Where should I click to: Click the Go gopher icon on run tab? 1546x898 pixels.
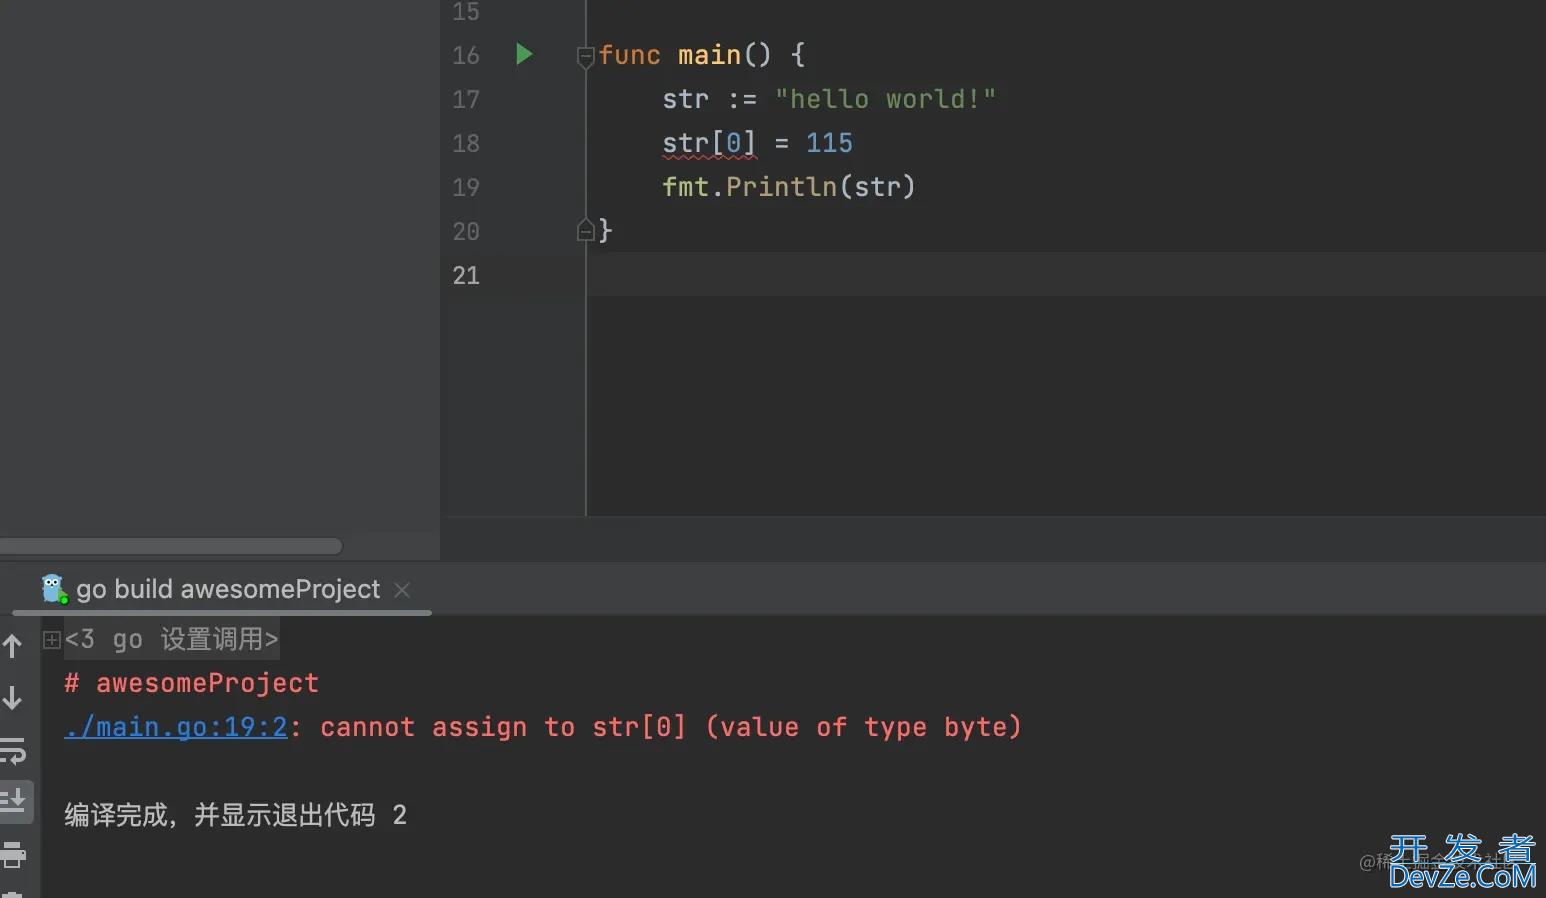[x=54, y=588]
